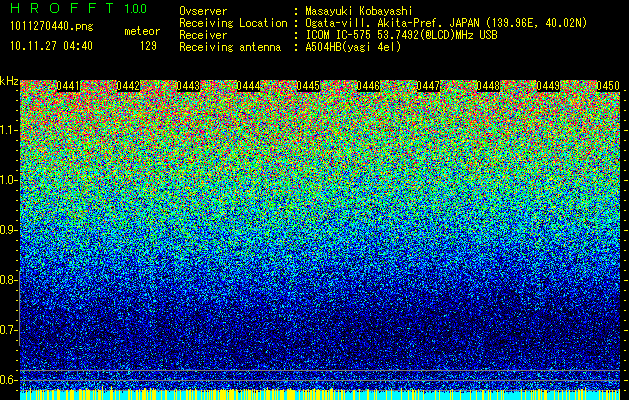Select the file name 1011270440.png
Image resolution: width=629 pixels, height=400 pixels.
click(x=52, y=27)
